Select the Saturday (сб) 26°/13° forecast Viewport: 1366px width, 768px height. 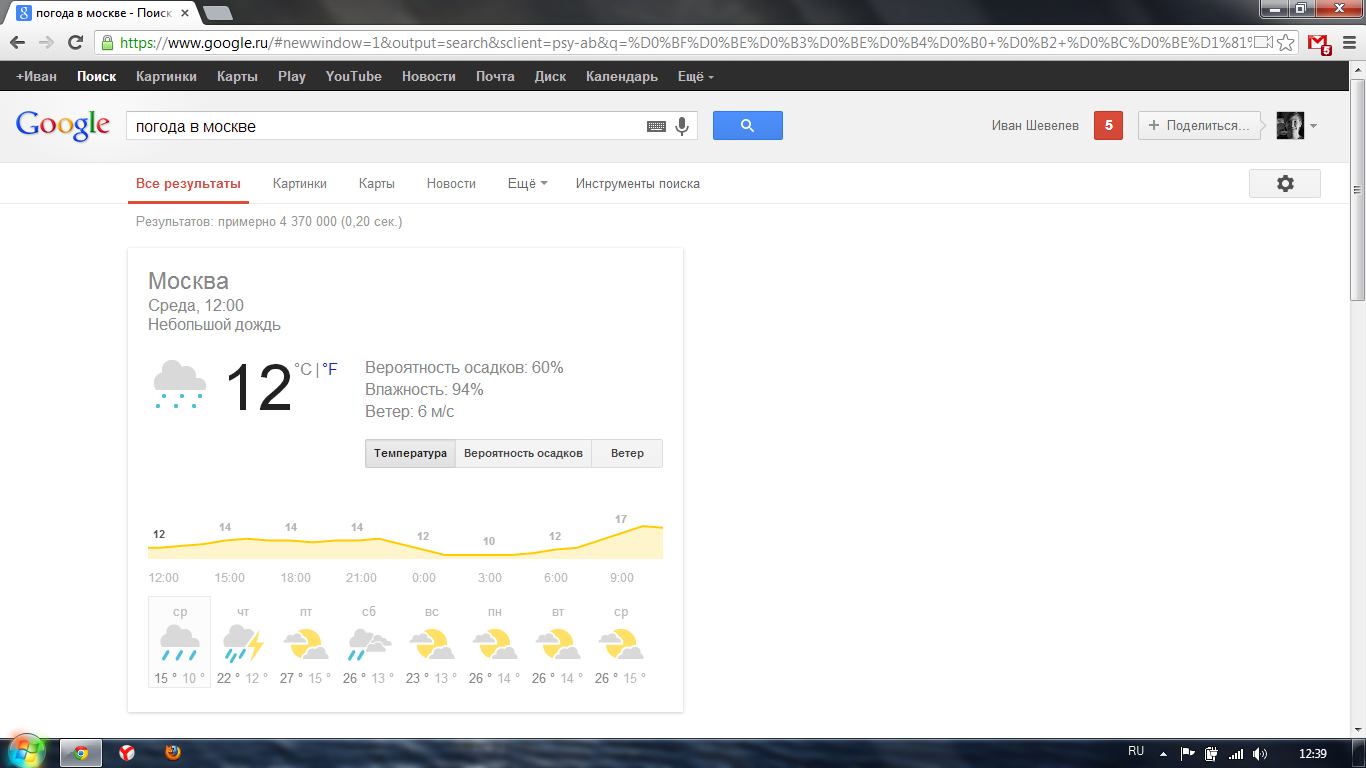(x=368, y=642)
